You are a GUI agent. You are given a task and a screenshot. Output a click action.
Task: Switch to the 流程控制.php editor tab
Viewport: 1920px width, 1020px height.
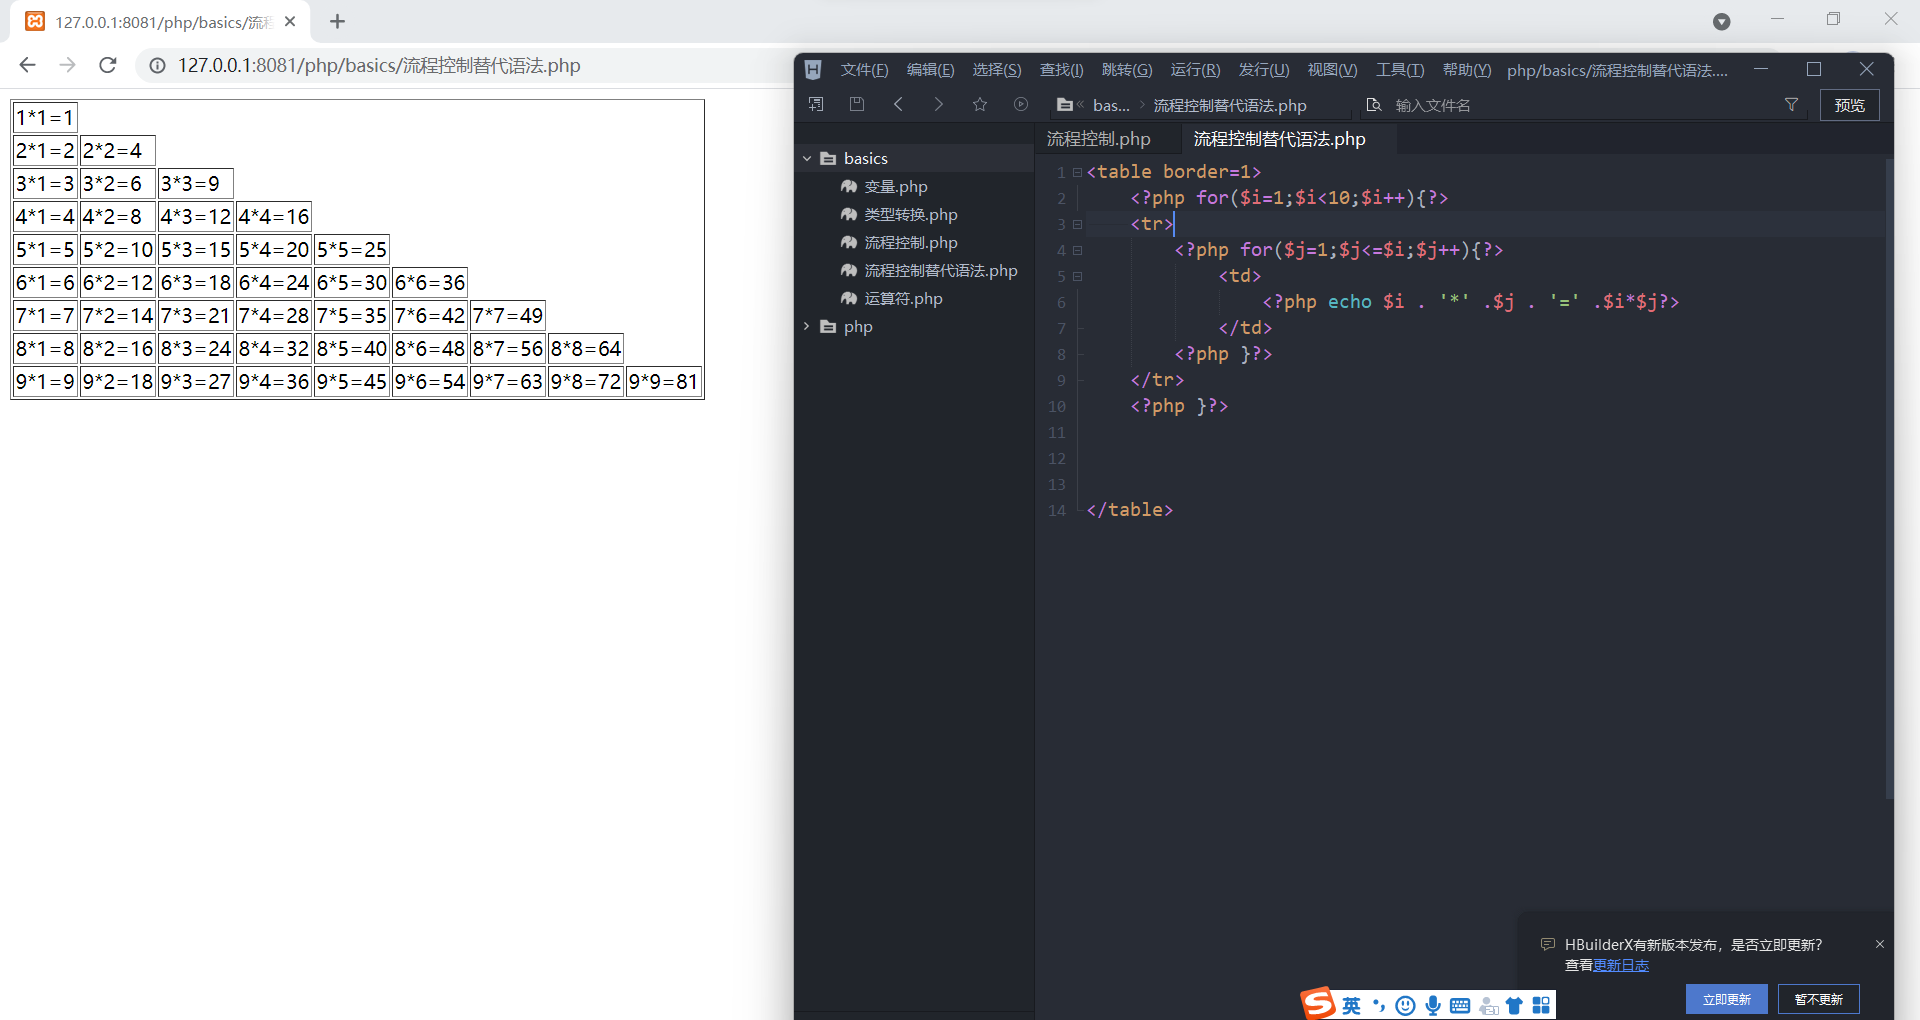[1097, 139]
